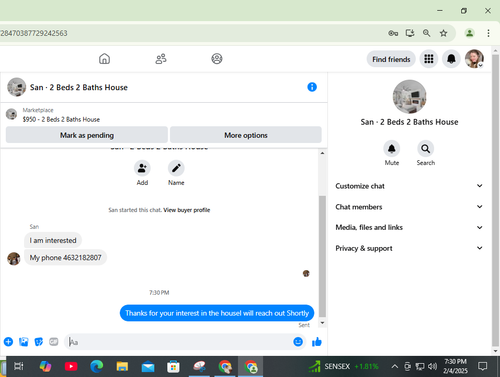The height and width of the screenshot is (377, 500).
Task: Attach a photo file icon
Action: coord(24,342)
